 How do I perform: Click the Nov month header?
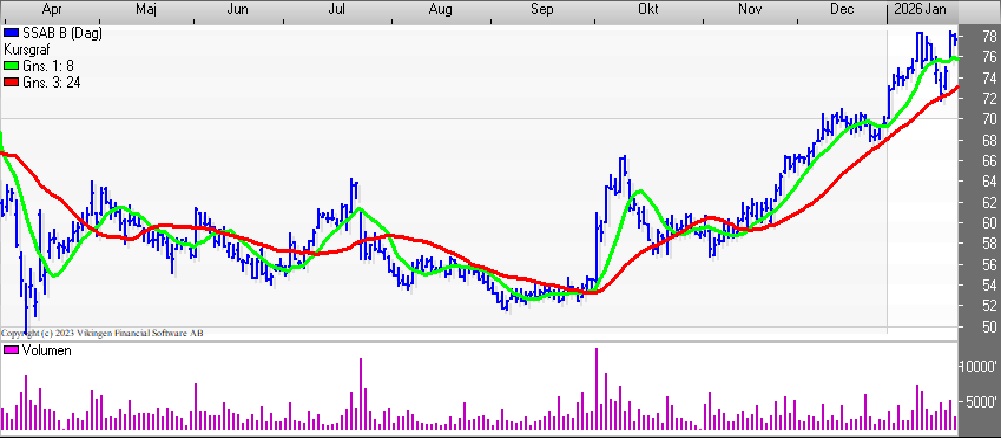pyautogui.click(x=749, y=9)
